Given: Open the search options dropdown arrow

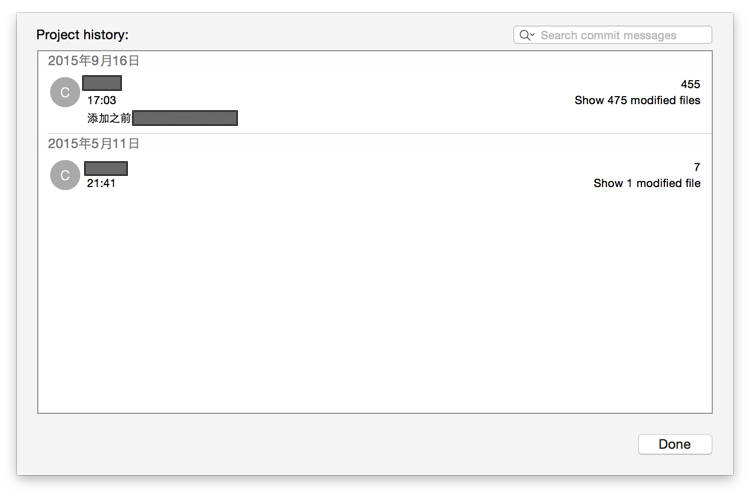Looking at the screenshot, I should (x=532, y=36).
